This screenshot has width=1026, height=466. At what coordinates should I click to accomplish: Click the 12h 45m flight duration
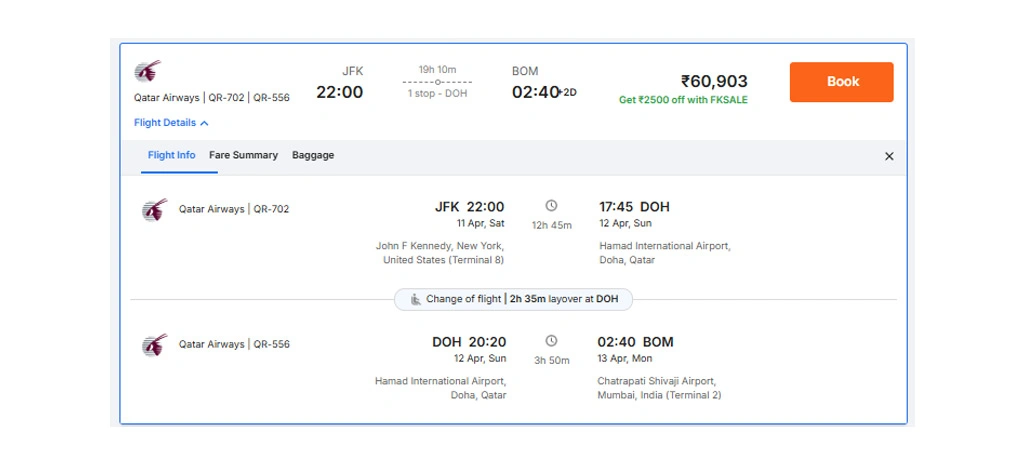click(x=552, y=226)
